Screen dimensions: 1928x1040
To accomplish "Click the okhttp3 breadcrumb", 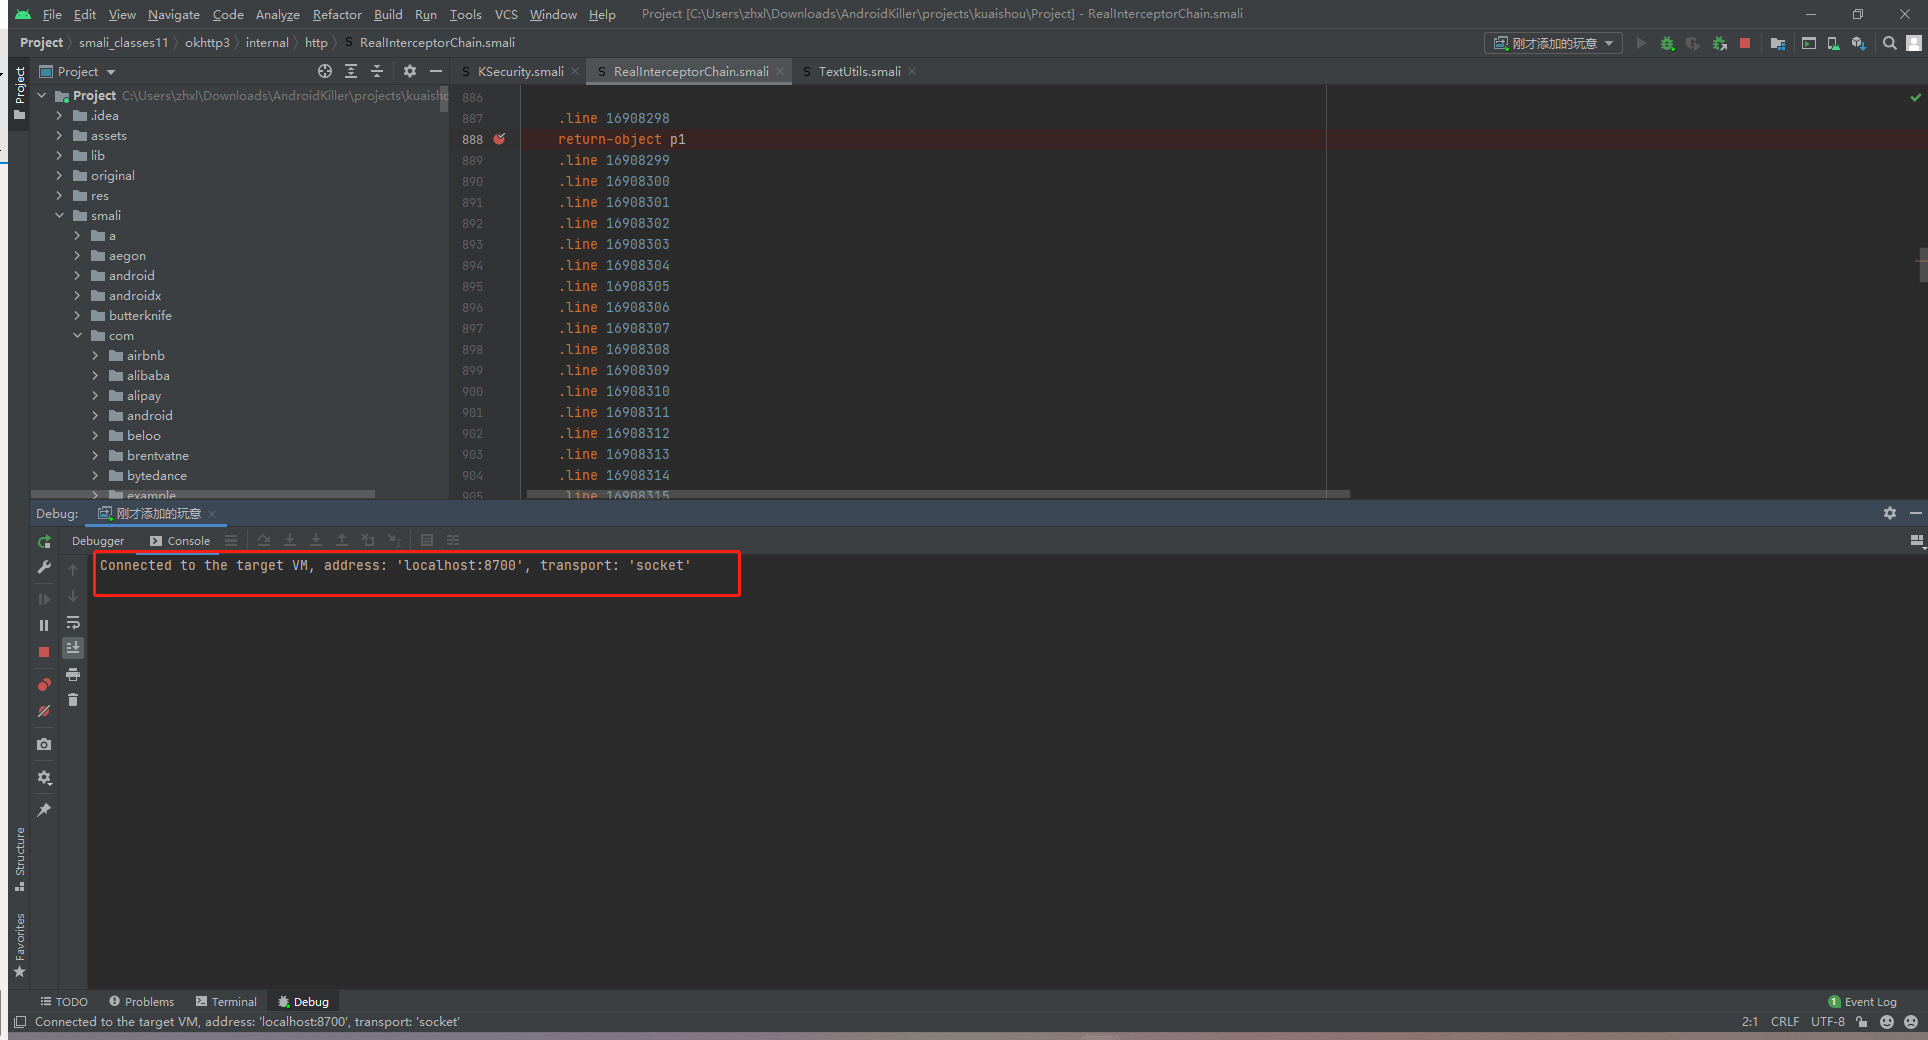I will (x=207, y=42).
